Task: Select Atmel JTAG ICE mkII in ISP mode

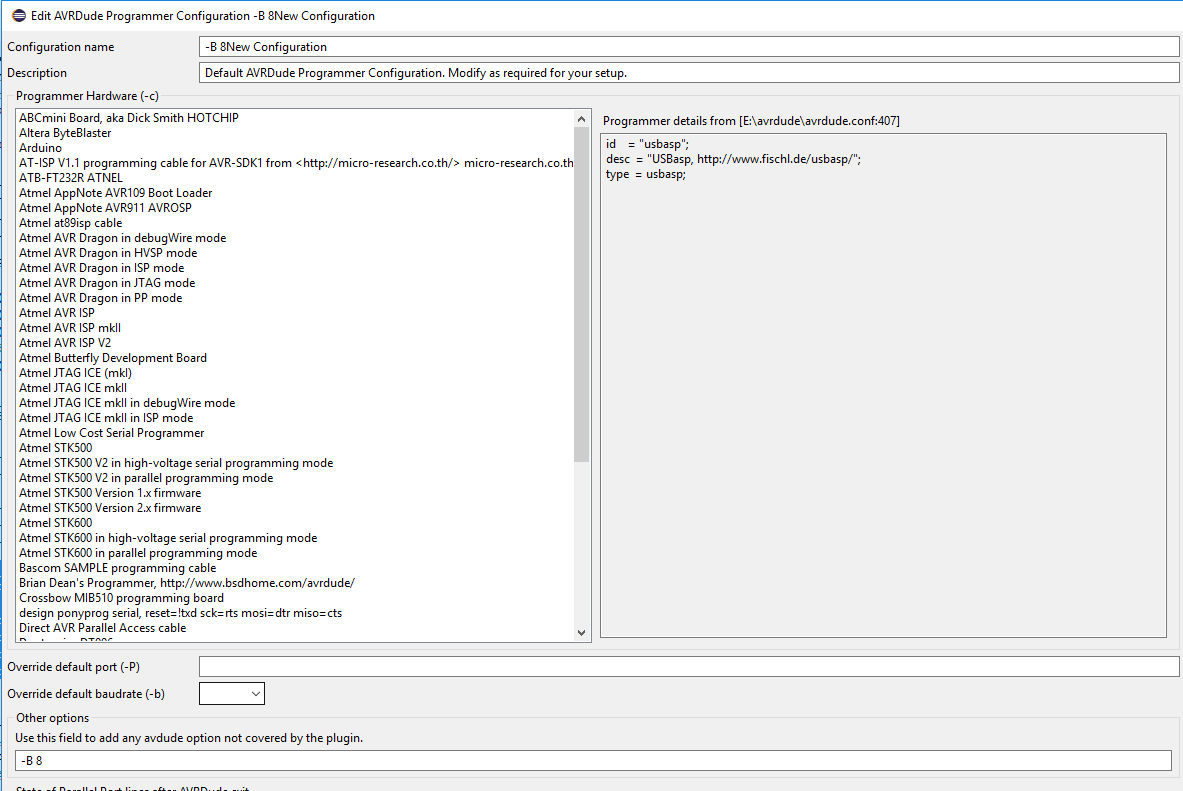Action: click(106, 418)
